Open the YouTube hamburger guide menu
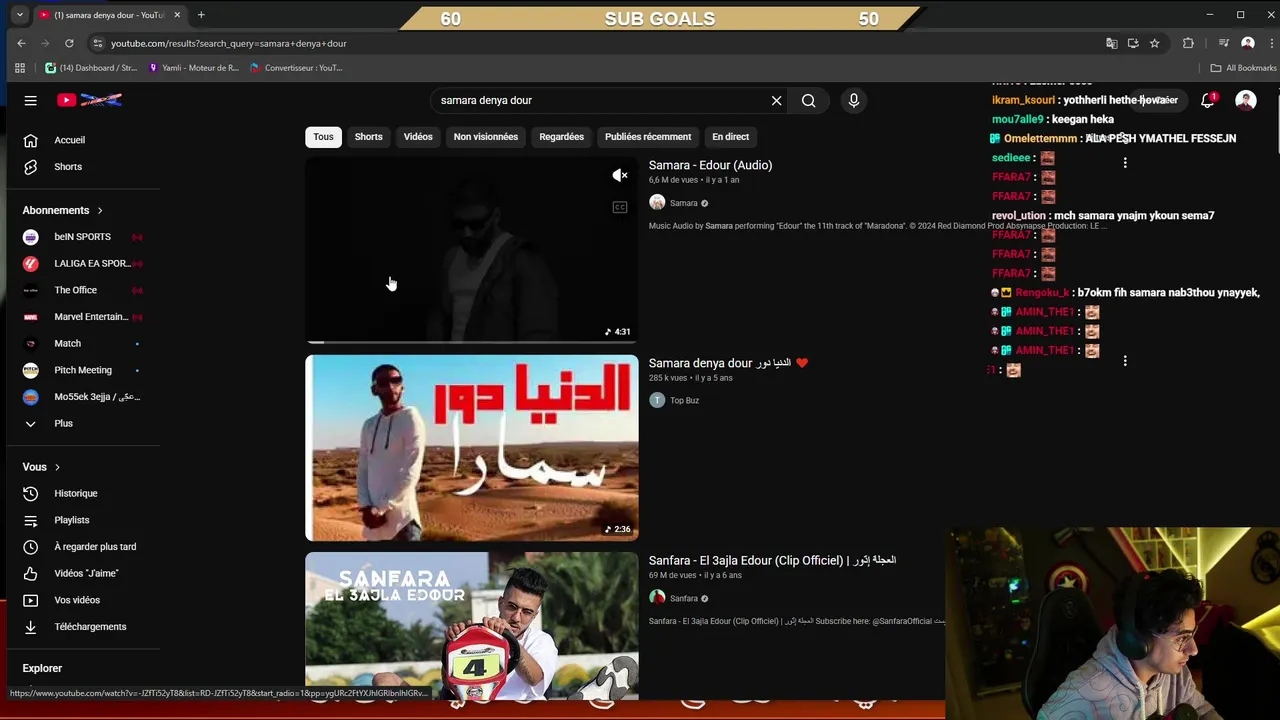 click(x=30, y=100)
